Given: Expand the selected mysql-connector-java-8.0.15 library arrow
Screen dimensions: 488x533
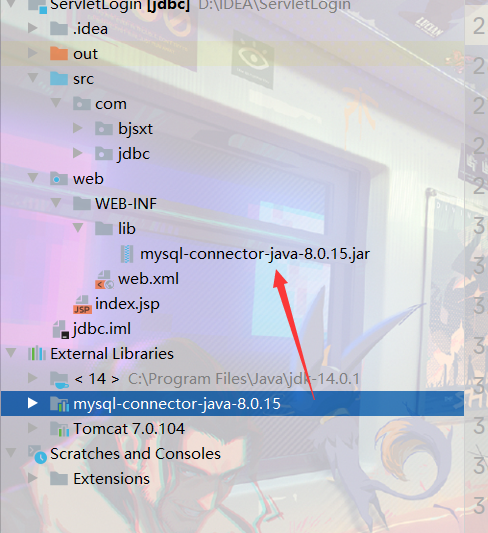Looking at the screenshot, I should (x=33, y=403).
